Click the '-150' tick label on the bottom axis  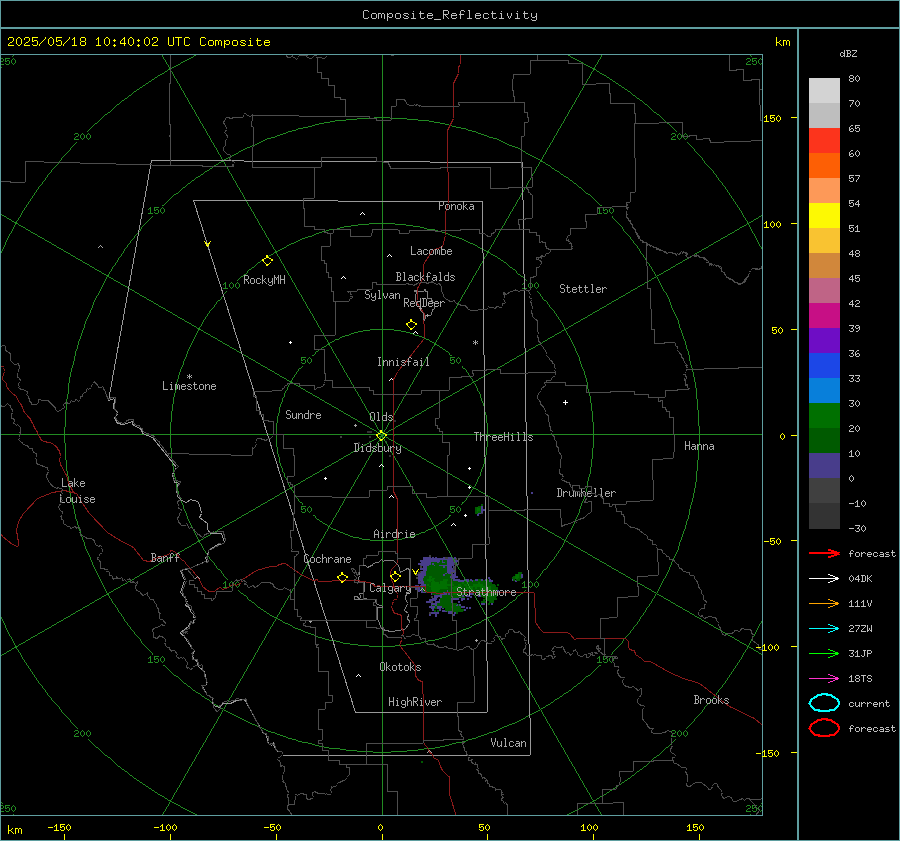pos(59,827)
